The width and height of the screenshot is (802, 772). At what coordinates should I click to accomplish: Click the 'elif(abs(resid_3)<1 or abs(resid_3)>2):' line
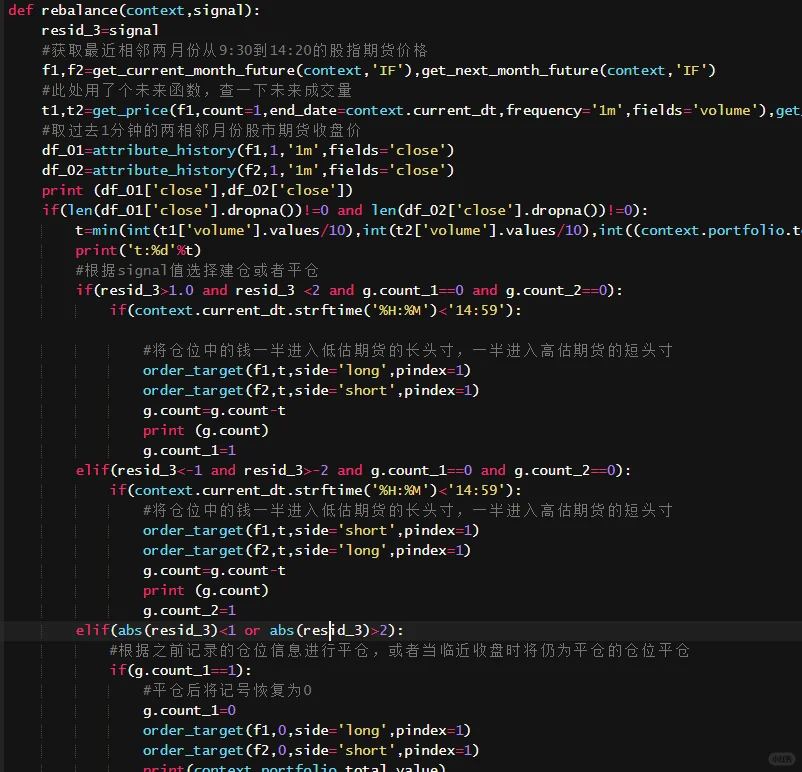pos(239,630)
